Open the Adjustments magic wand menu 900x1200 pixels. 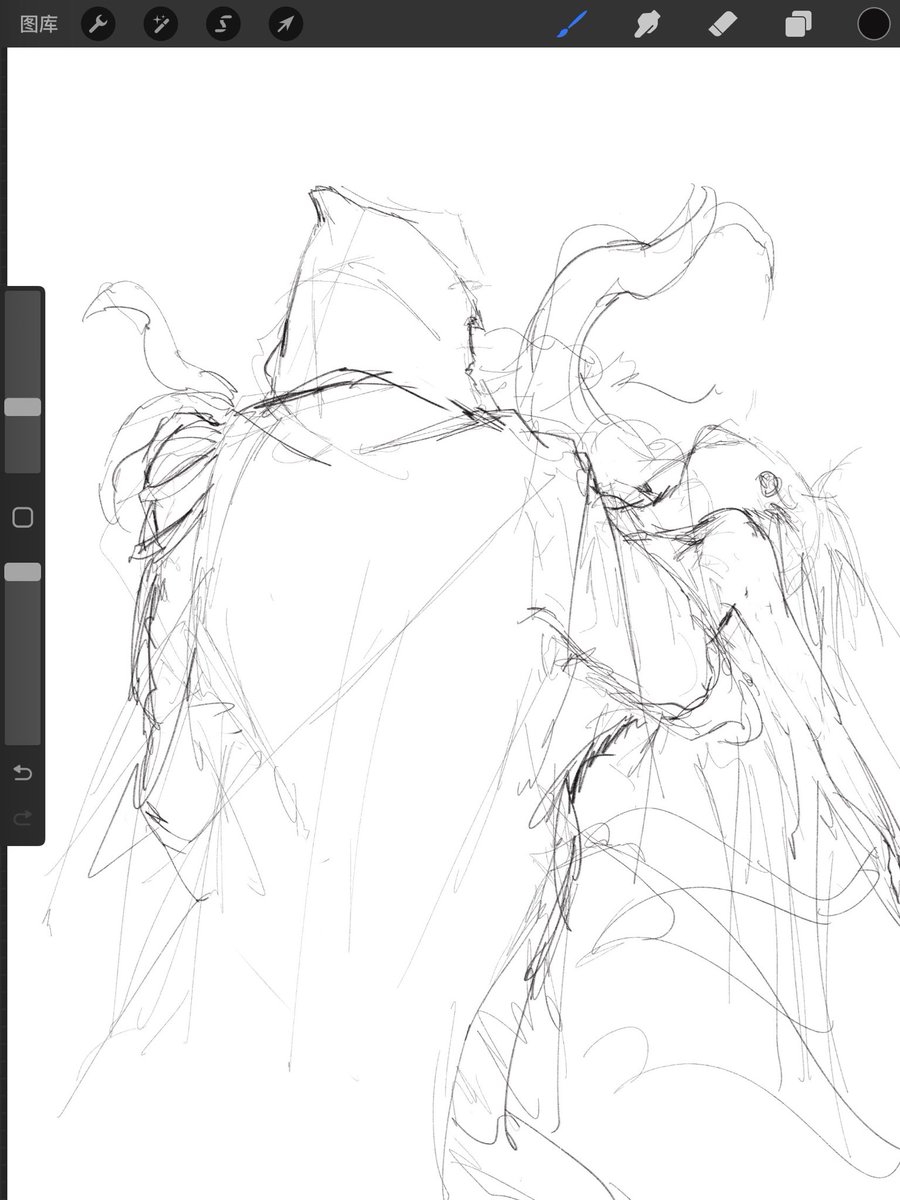(x=160, y=24)
